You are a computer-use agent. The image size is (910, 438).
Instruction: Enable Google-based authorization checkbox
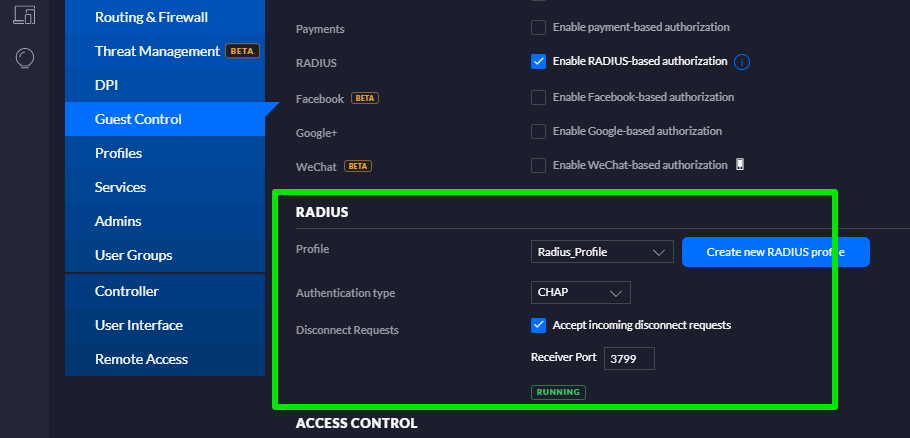tap(539, 131)
